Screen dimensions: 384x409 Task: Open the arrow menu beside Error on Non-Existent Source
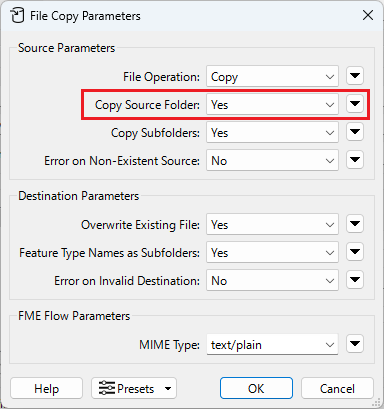point(355,160)
